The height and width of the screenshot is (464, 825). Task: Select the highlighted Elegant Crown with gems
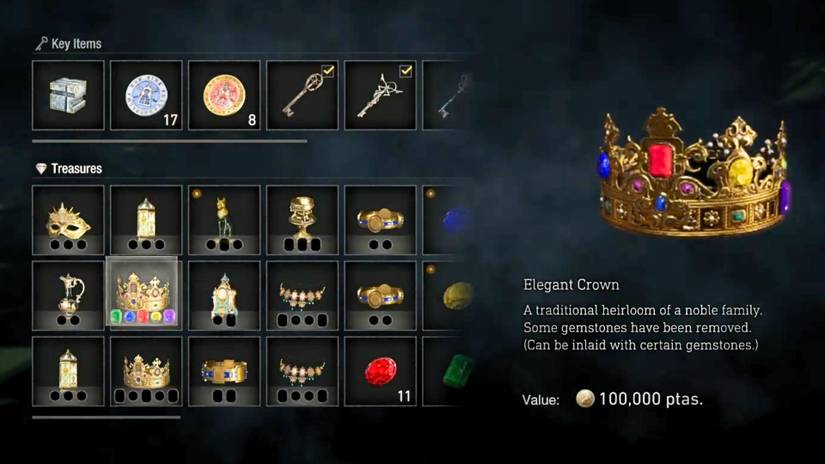(x=145, y=294)
